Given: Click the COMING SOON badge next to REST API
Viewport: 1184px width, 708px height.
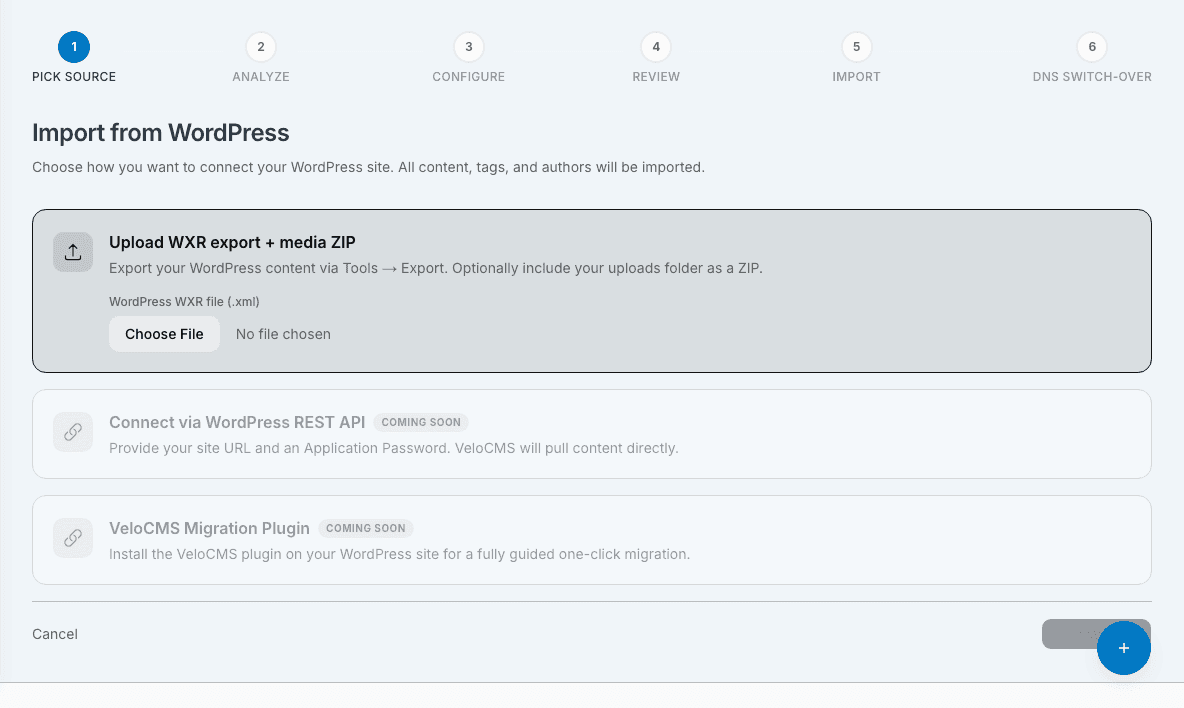Looking at the screenshot, I should pyautogui.click(x=421, y=422).
